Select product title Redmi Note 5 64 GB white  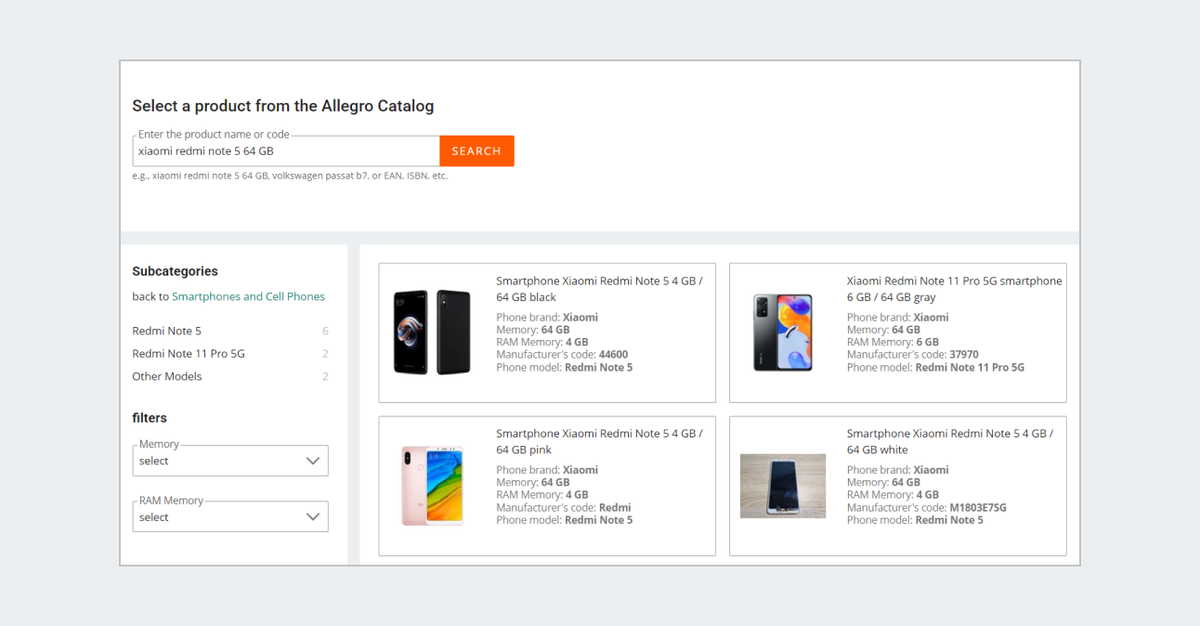point(949,441)
